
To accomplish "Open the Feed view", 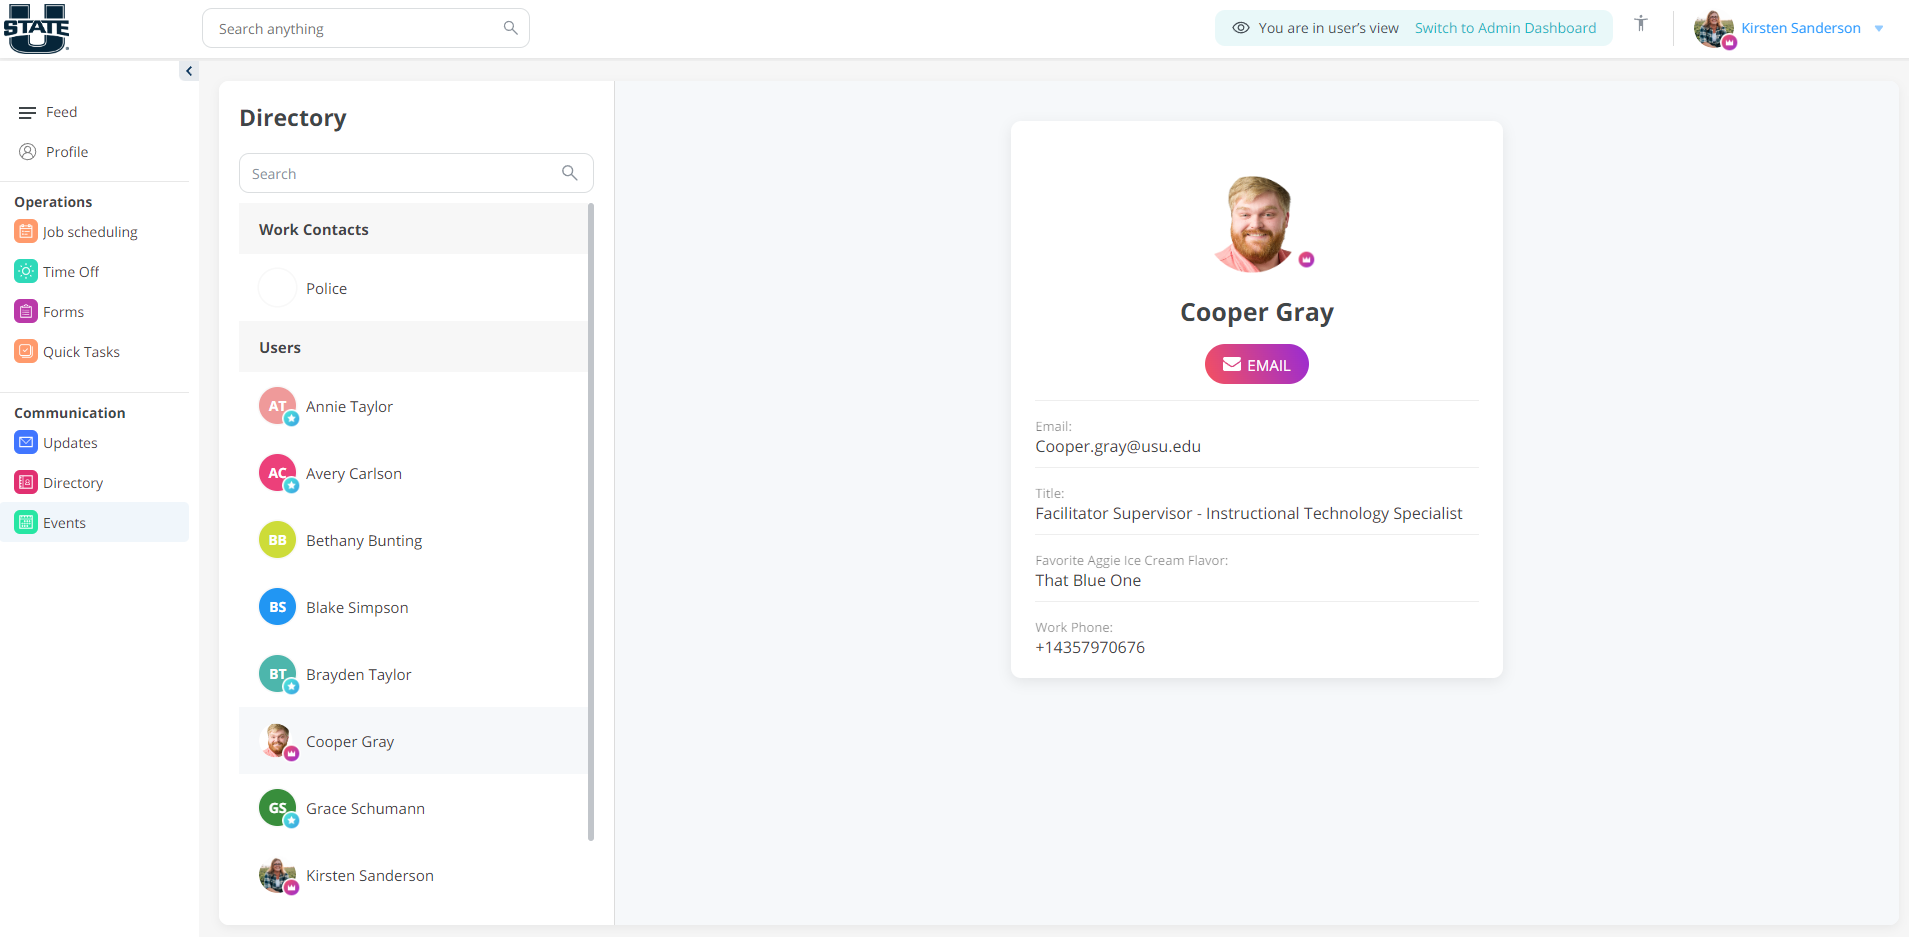I will (x=62, y=111).
